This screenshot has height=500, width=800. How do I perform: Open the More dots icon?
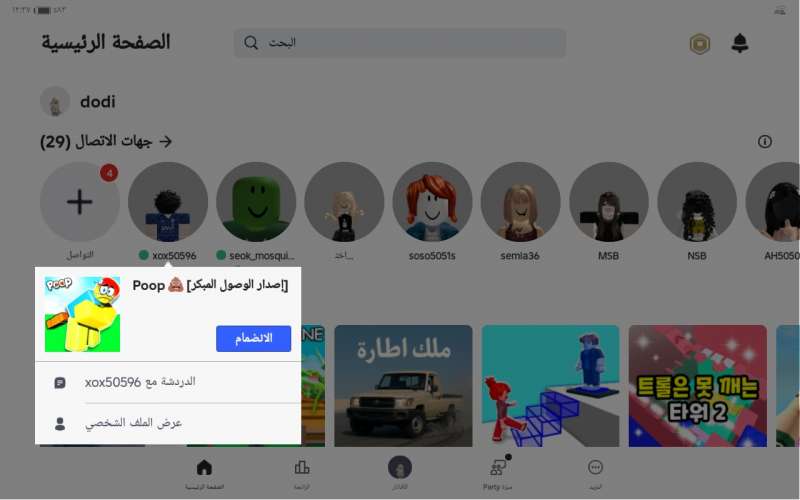595,473
